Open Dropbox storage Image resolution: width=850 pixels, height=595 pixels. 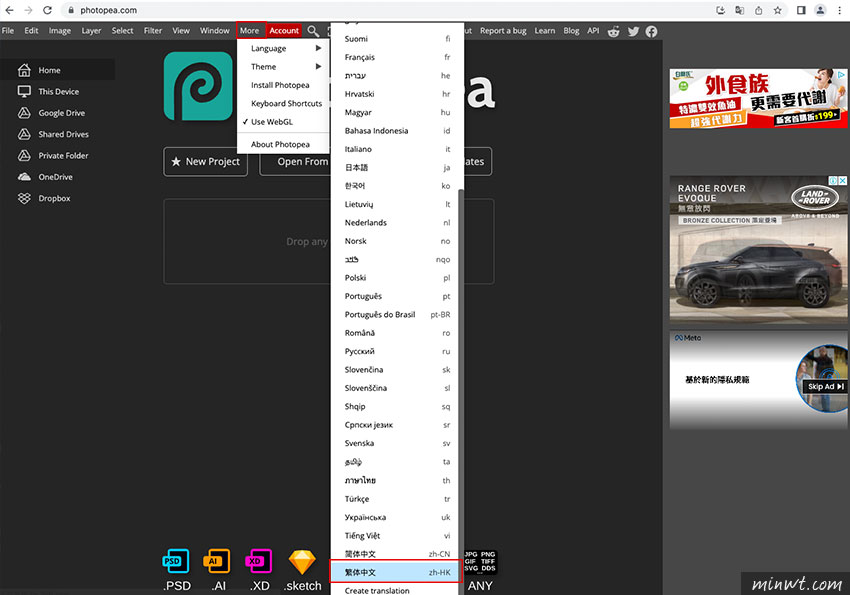point(57,198)
